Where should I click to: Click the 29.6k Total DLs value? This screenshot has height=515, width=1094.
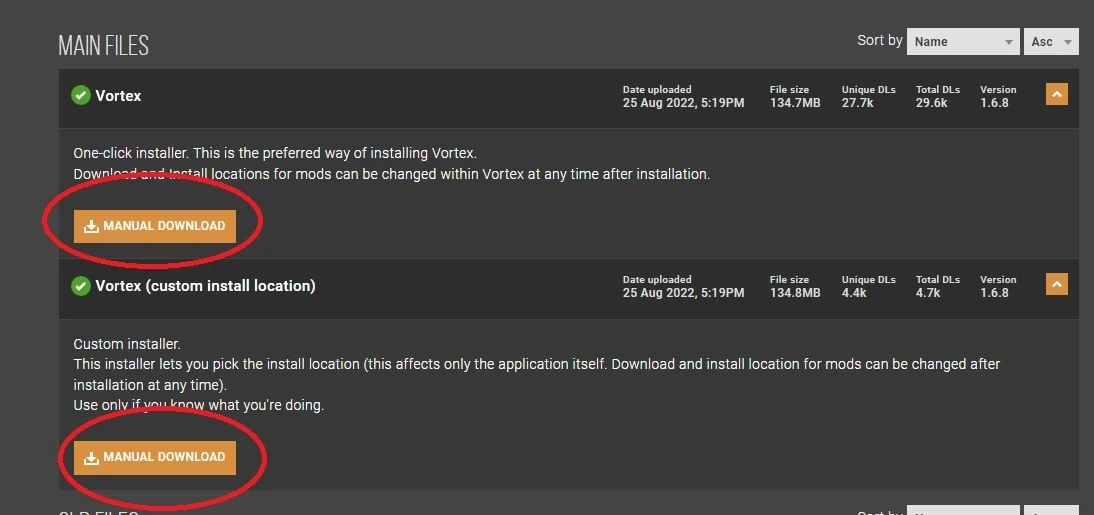click(931, 103)
